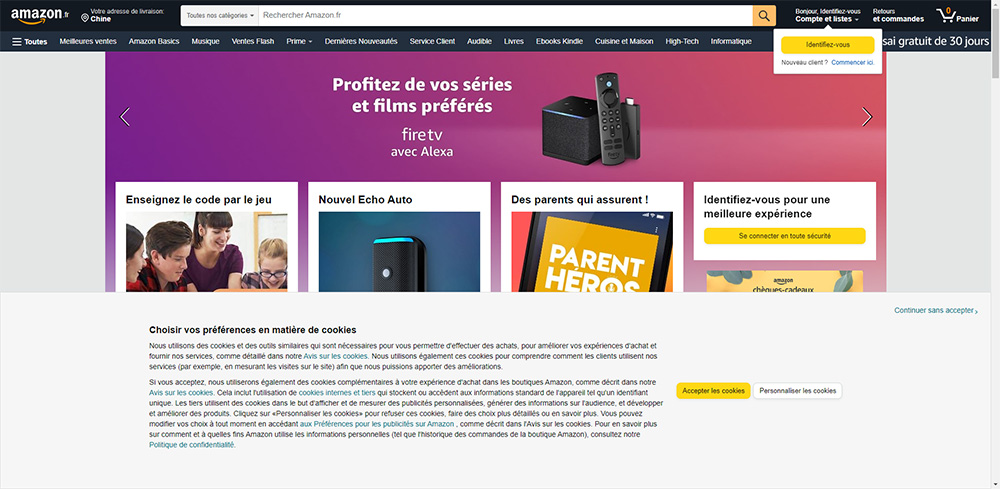Image resolution: width=1000 pixels, height=489 pixels.
Task: Advance carousel with right arrow
Action: coord(867,117)
